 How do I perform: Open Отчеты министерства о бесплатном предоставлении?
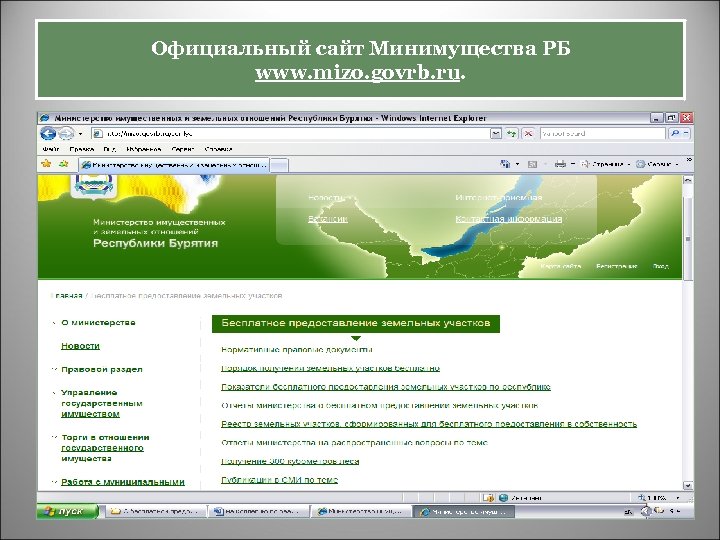tap(380, 406)
